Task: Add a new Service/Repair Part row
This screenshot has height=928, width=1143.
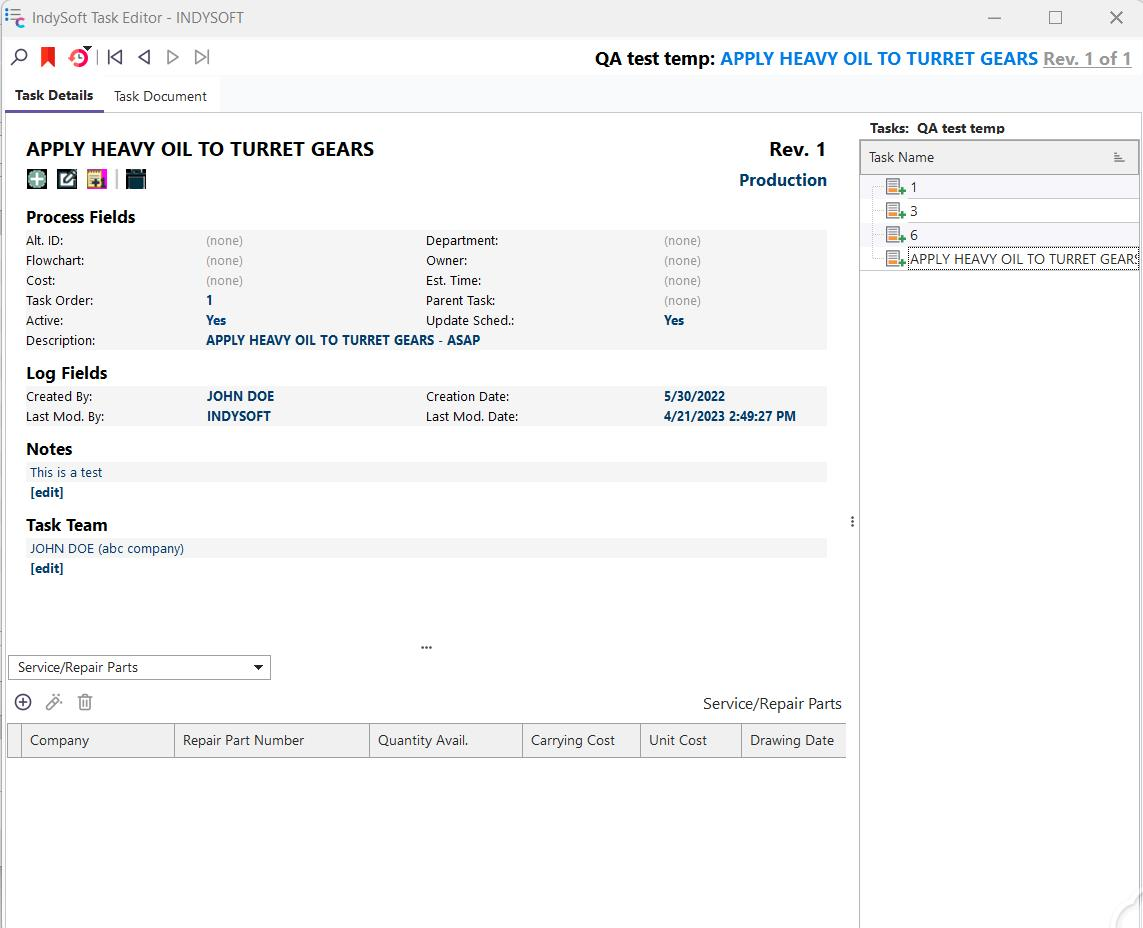Action: pyautogui.click(x=23, y=703)
